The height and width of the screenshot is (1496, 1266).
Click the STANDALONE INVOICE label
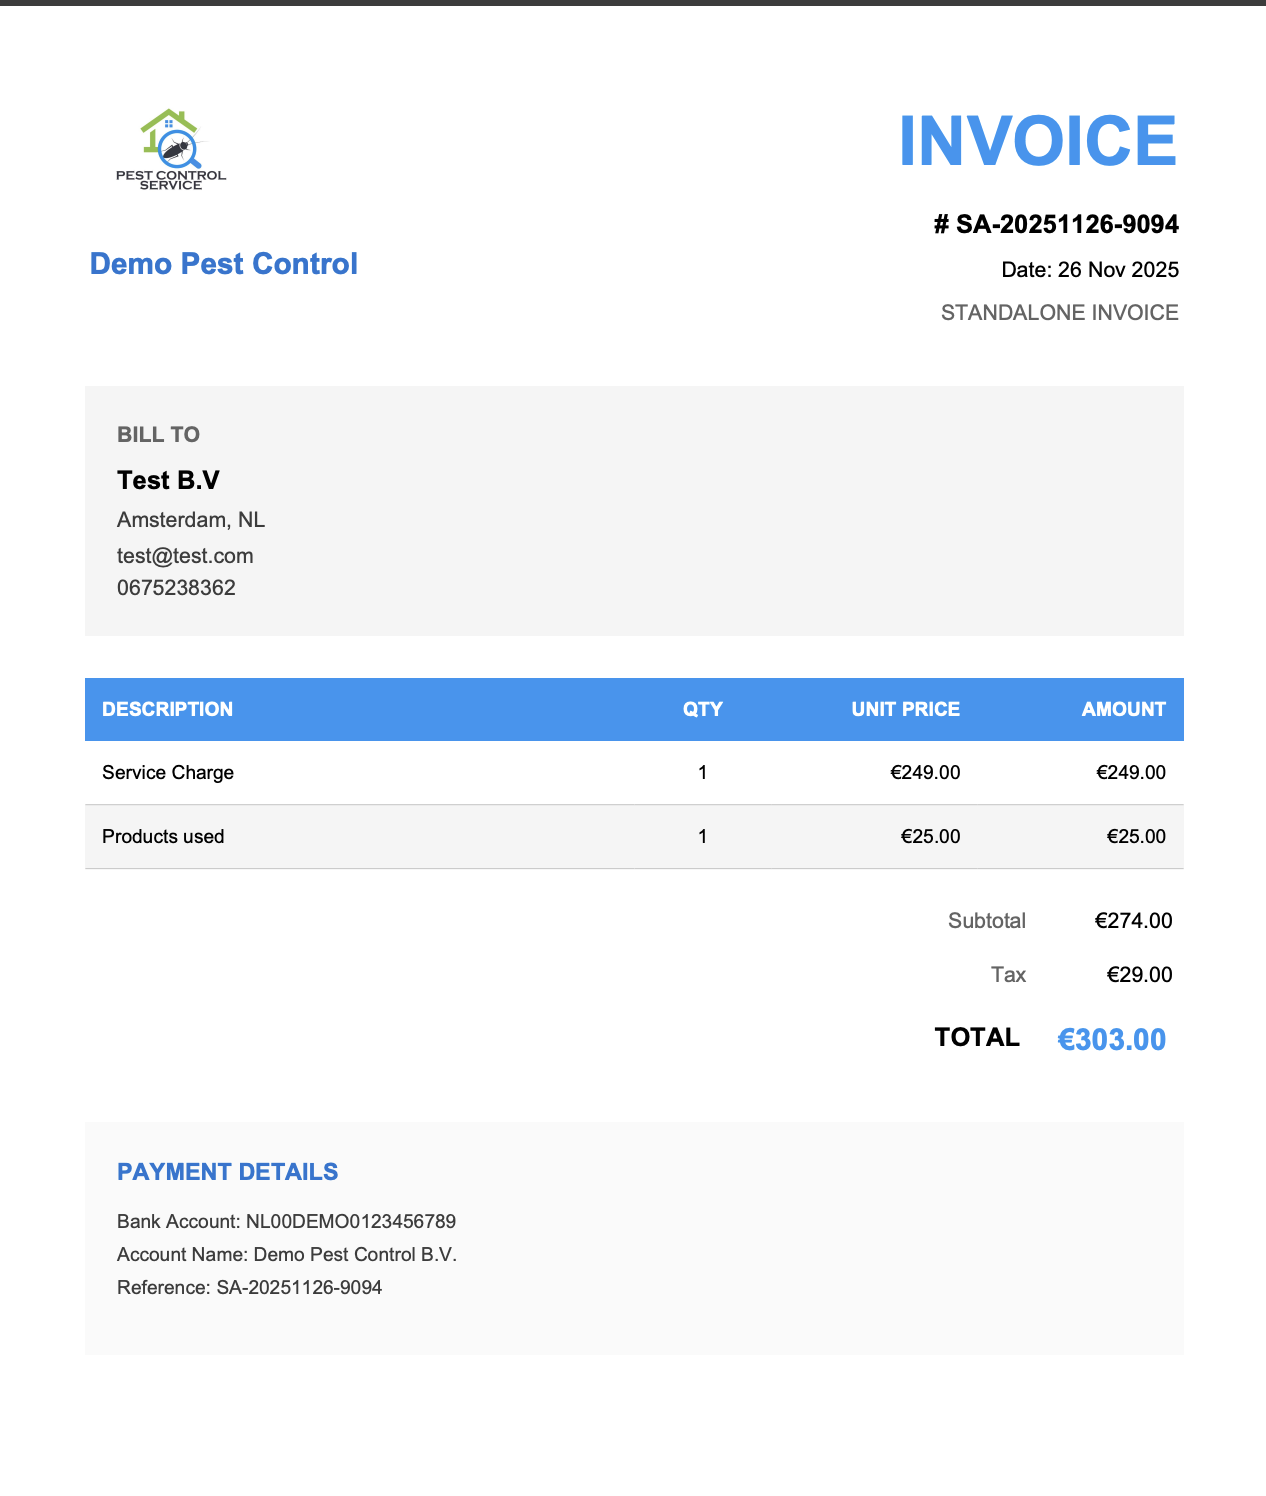[x=1059, y=313]
